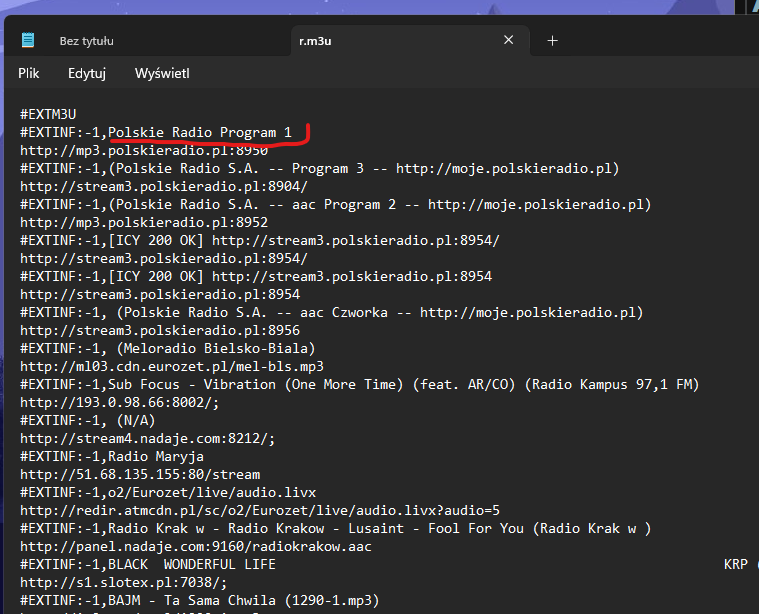This screenshot has height=614, width=759.
Task: Click the 'BLACK WONDERFUL LIFE' line
Action: pos(148,564)
